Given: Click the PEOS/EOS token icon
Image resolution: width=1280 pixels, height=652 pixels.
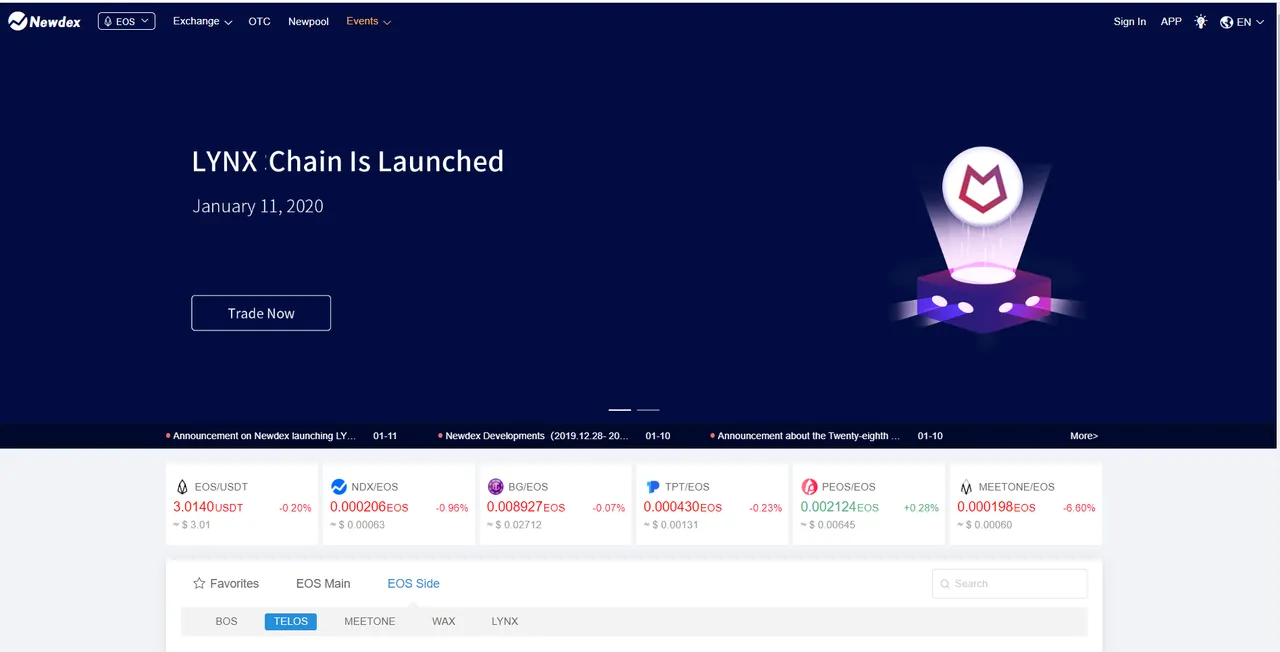Looking at the screenshot, I should (x=809, y=487).
